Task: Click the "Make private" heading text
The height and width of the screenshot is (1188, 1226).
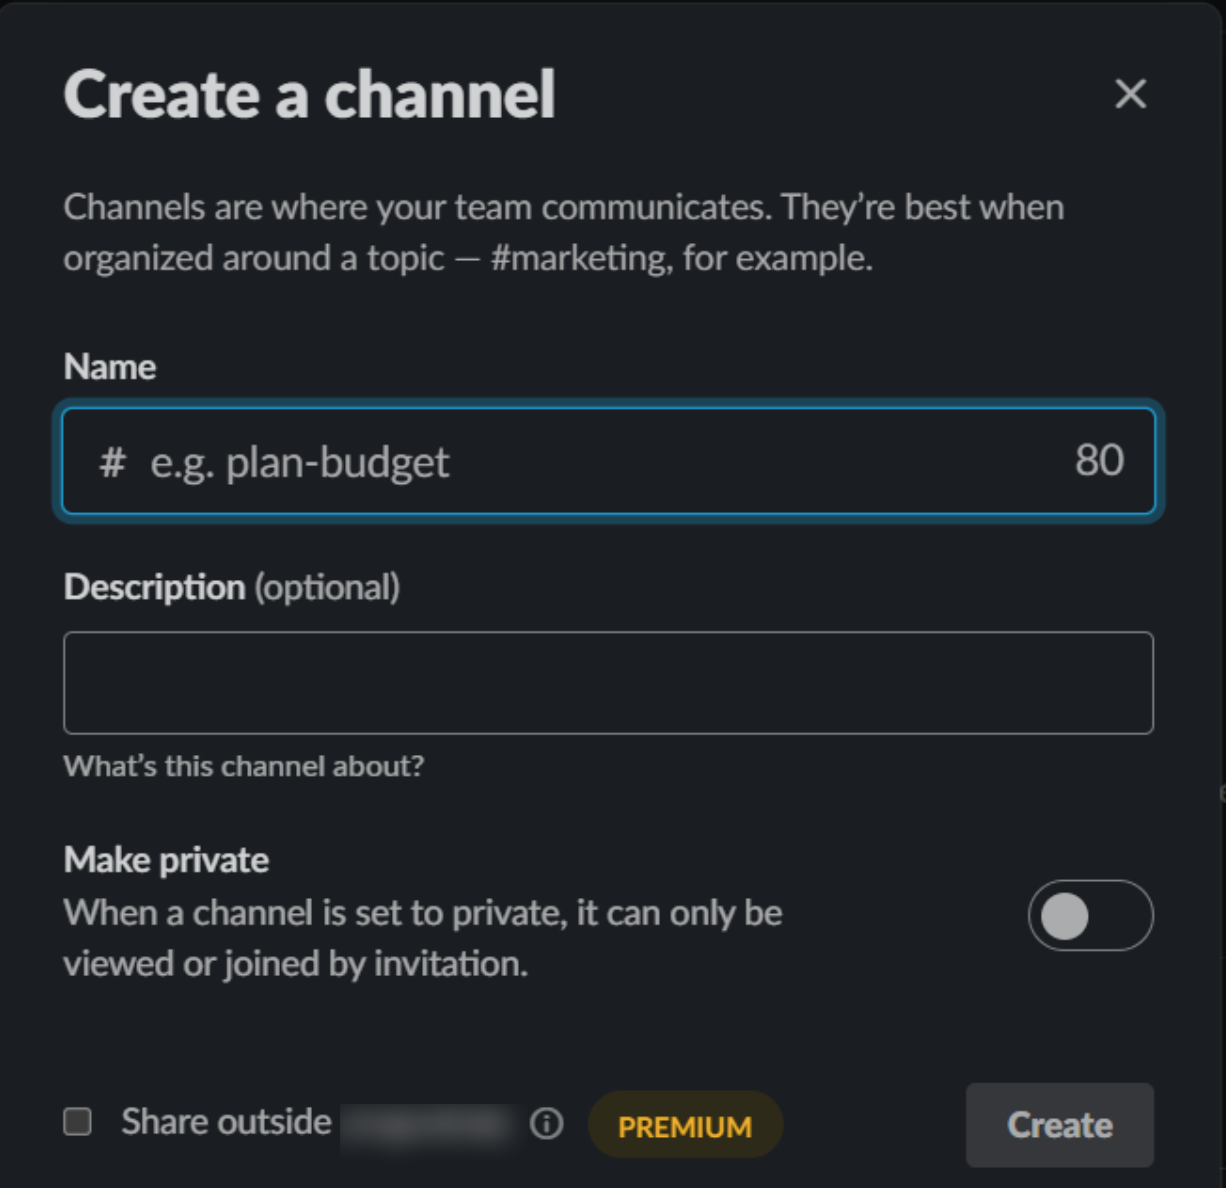Action: (166, 860)
